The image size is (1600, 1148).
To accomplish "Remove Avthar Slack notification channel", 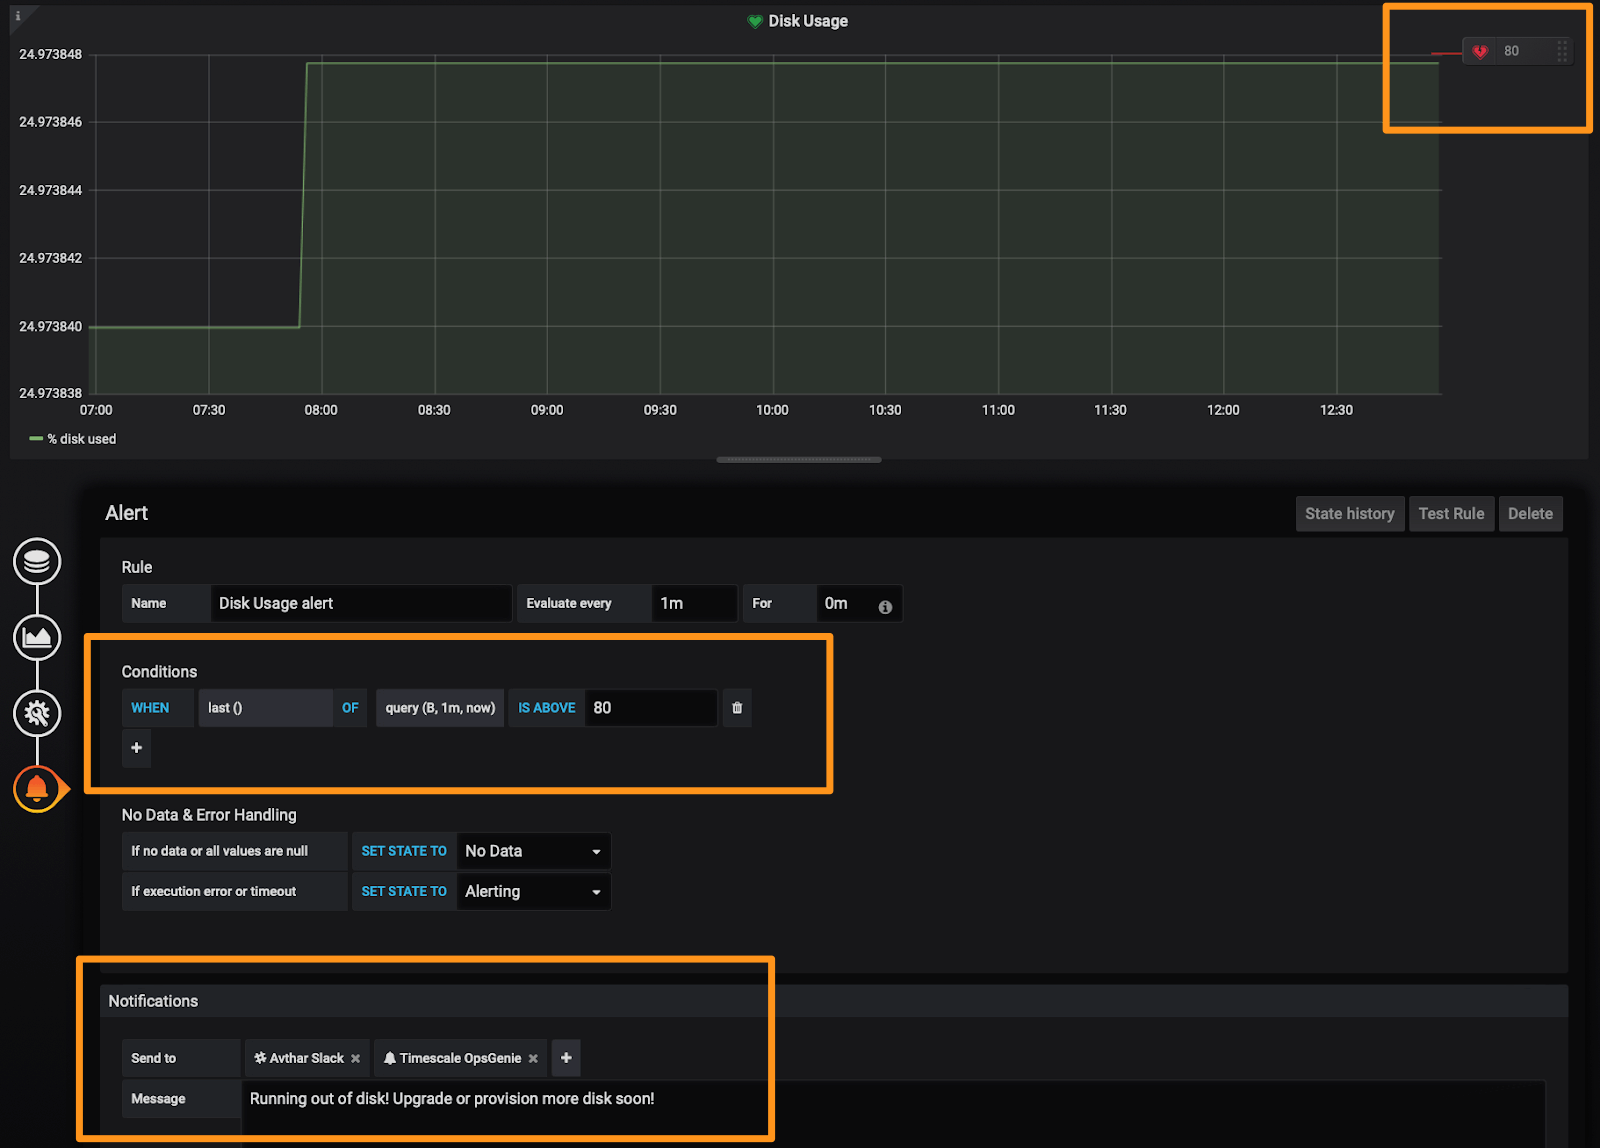I will click(355, 1059).
